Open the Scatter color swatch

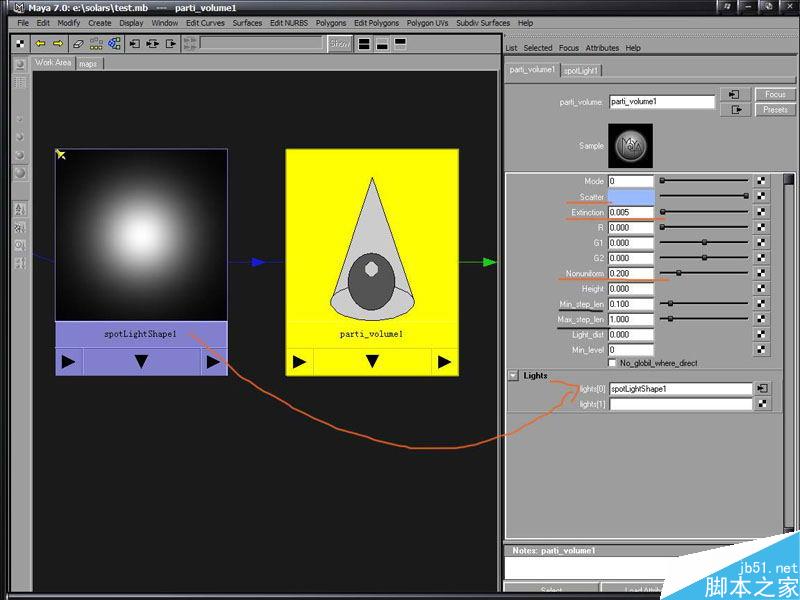(x=631, y=196)
